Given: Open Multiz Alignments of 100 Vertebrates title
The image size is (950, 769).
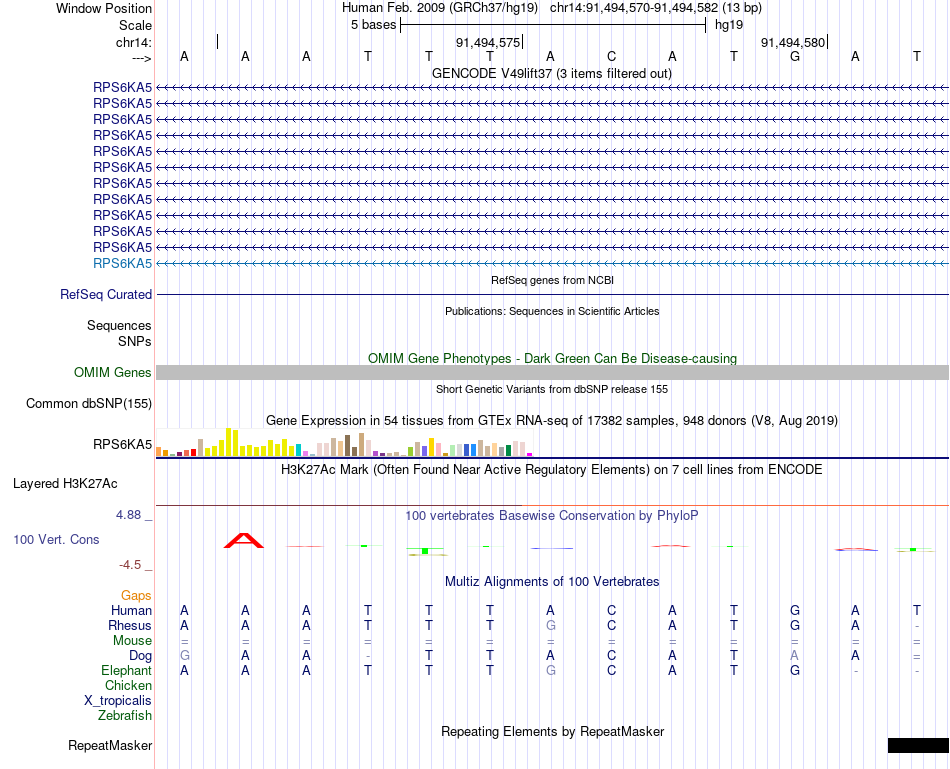Looking at the screenshot, I should click(552, 582).
